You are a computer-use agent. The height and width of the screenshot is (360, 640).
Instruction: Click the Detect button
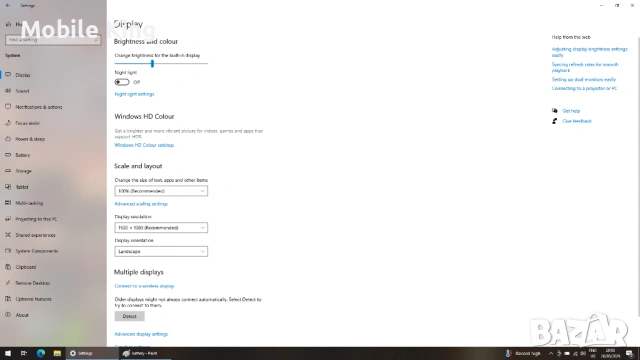(x=129, y=316)
